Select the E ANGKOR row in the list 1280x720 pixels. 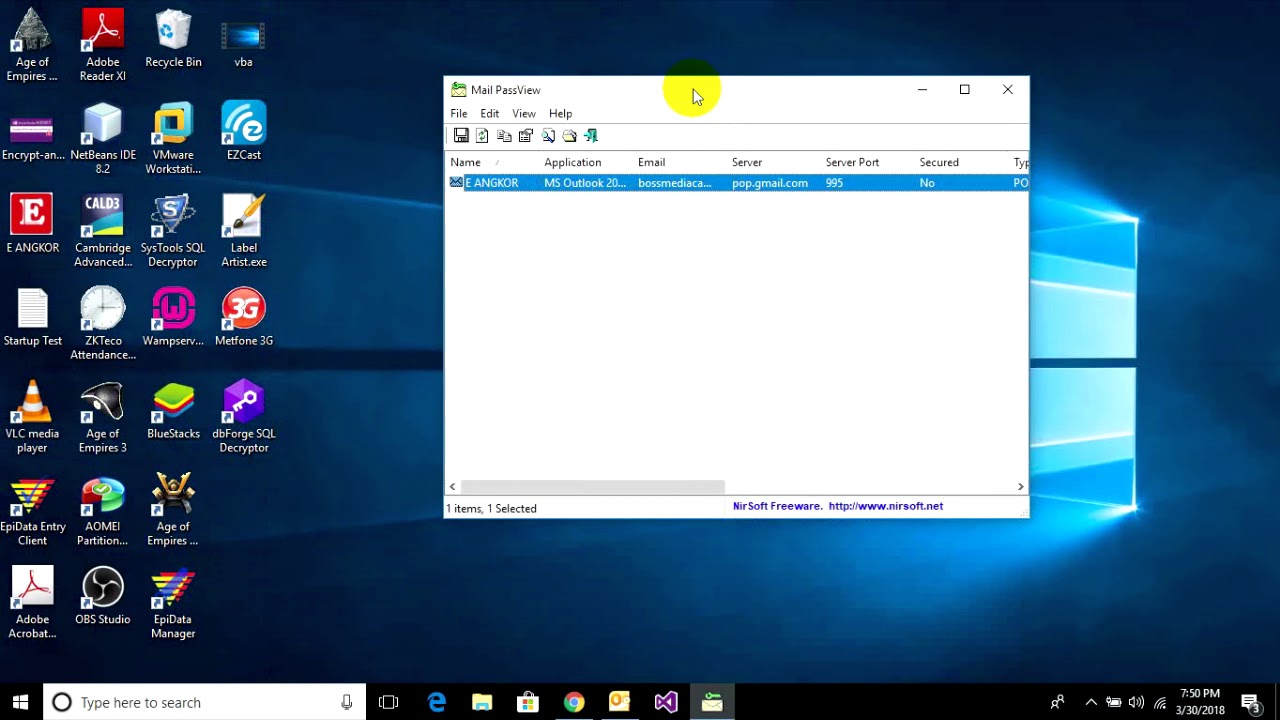[736, 183]
